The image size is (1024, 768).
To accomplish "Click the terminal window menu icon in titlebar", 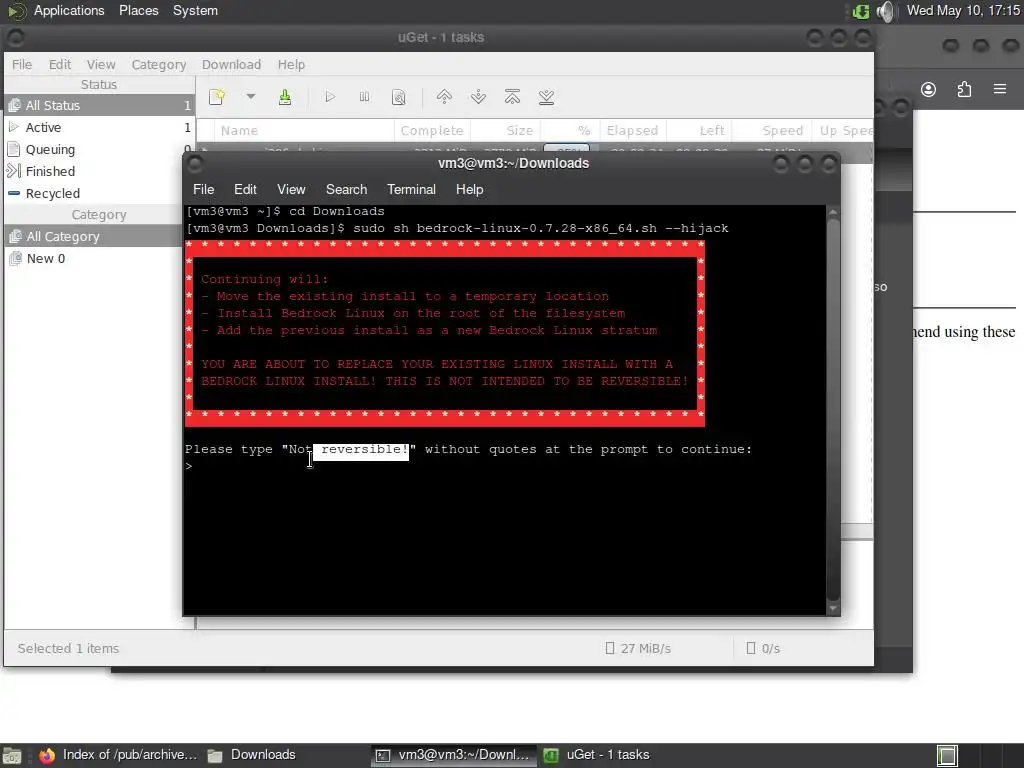I will tap(195, 164).
